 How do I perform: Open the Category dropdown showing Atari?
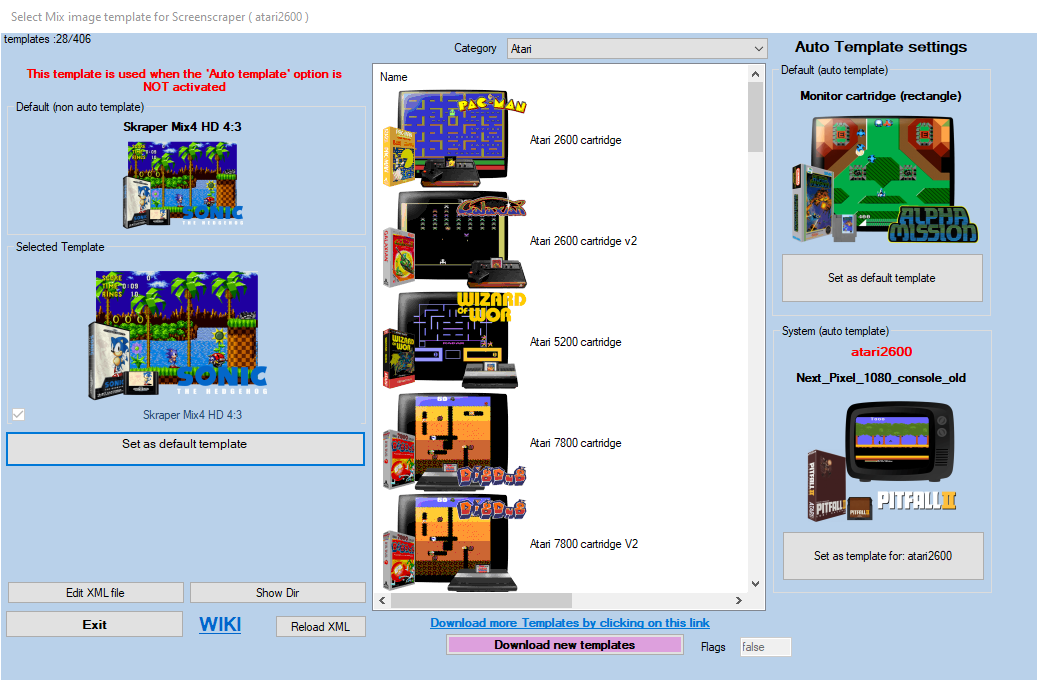pyautogui.click(x=636, y=48)
